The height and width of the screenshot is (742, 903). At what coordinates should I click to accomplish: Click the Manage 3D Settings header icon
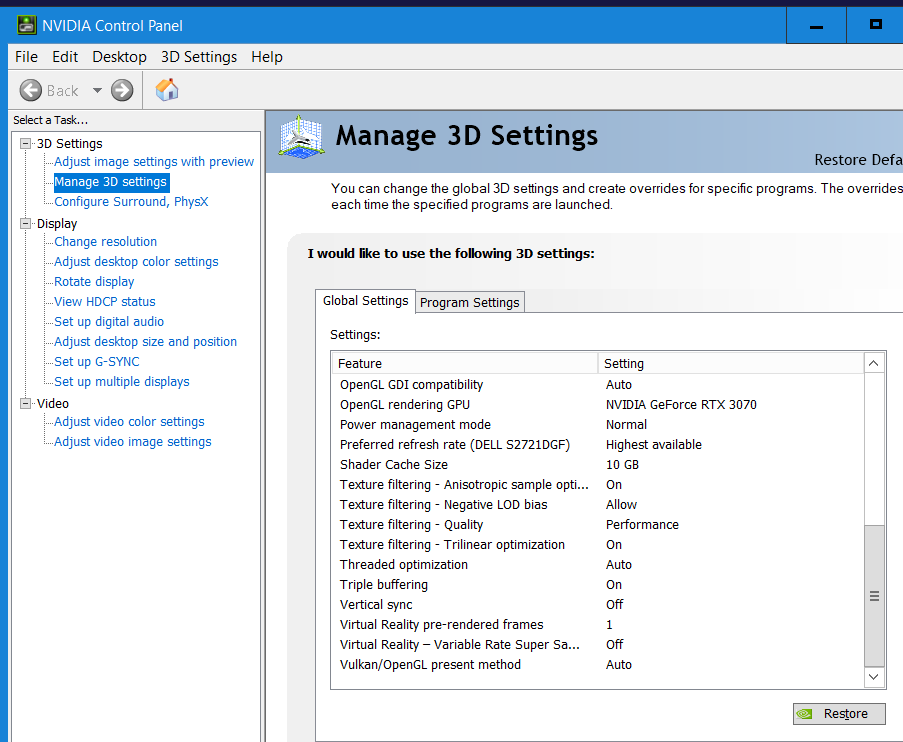[x=301, y=136]
